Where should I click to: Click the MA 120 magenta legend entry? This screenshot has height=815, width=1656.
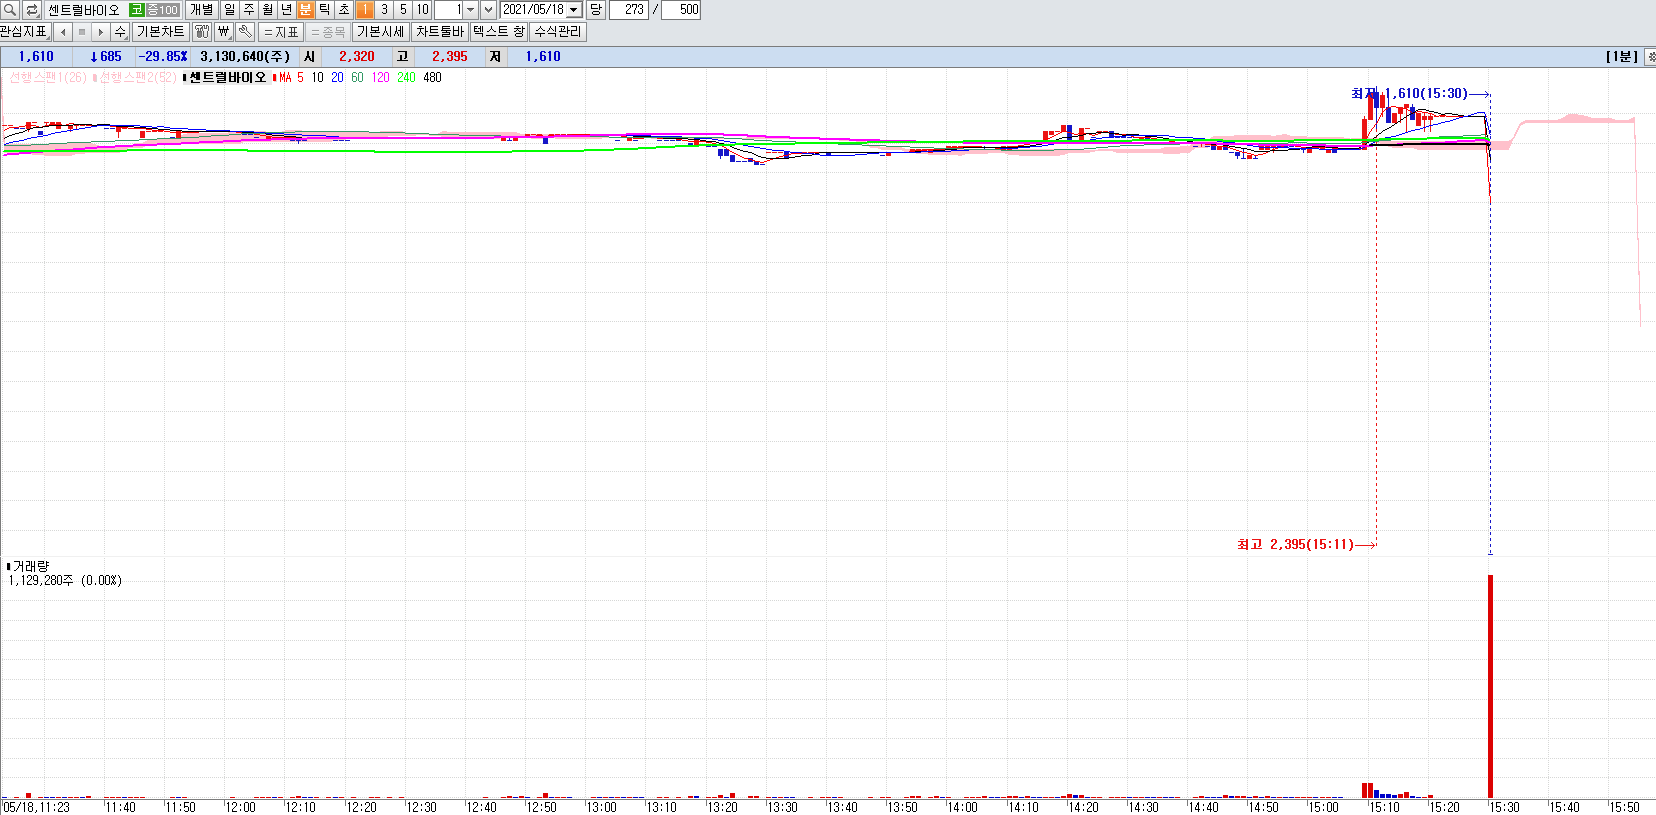pyautogui.click(x=381, y=78)
